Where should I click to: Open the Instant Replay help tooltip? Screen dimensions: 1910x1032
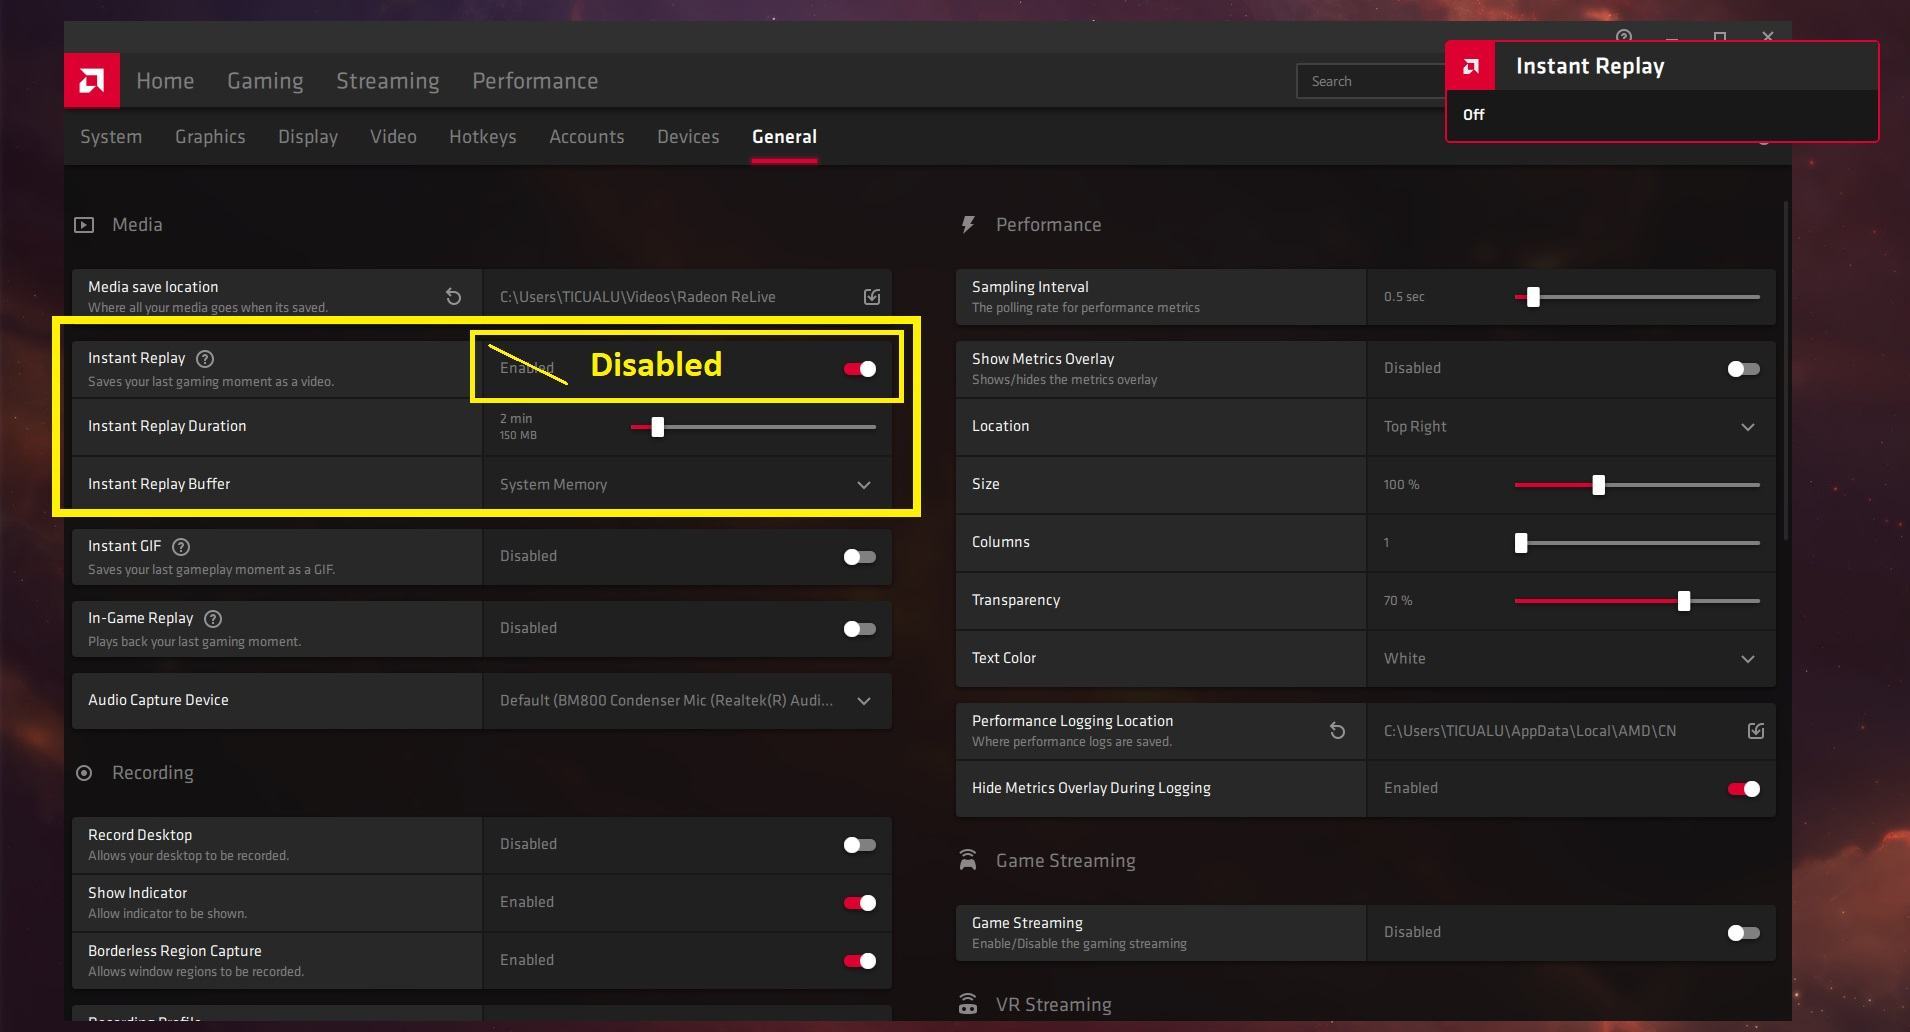[205, 359]
